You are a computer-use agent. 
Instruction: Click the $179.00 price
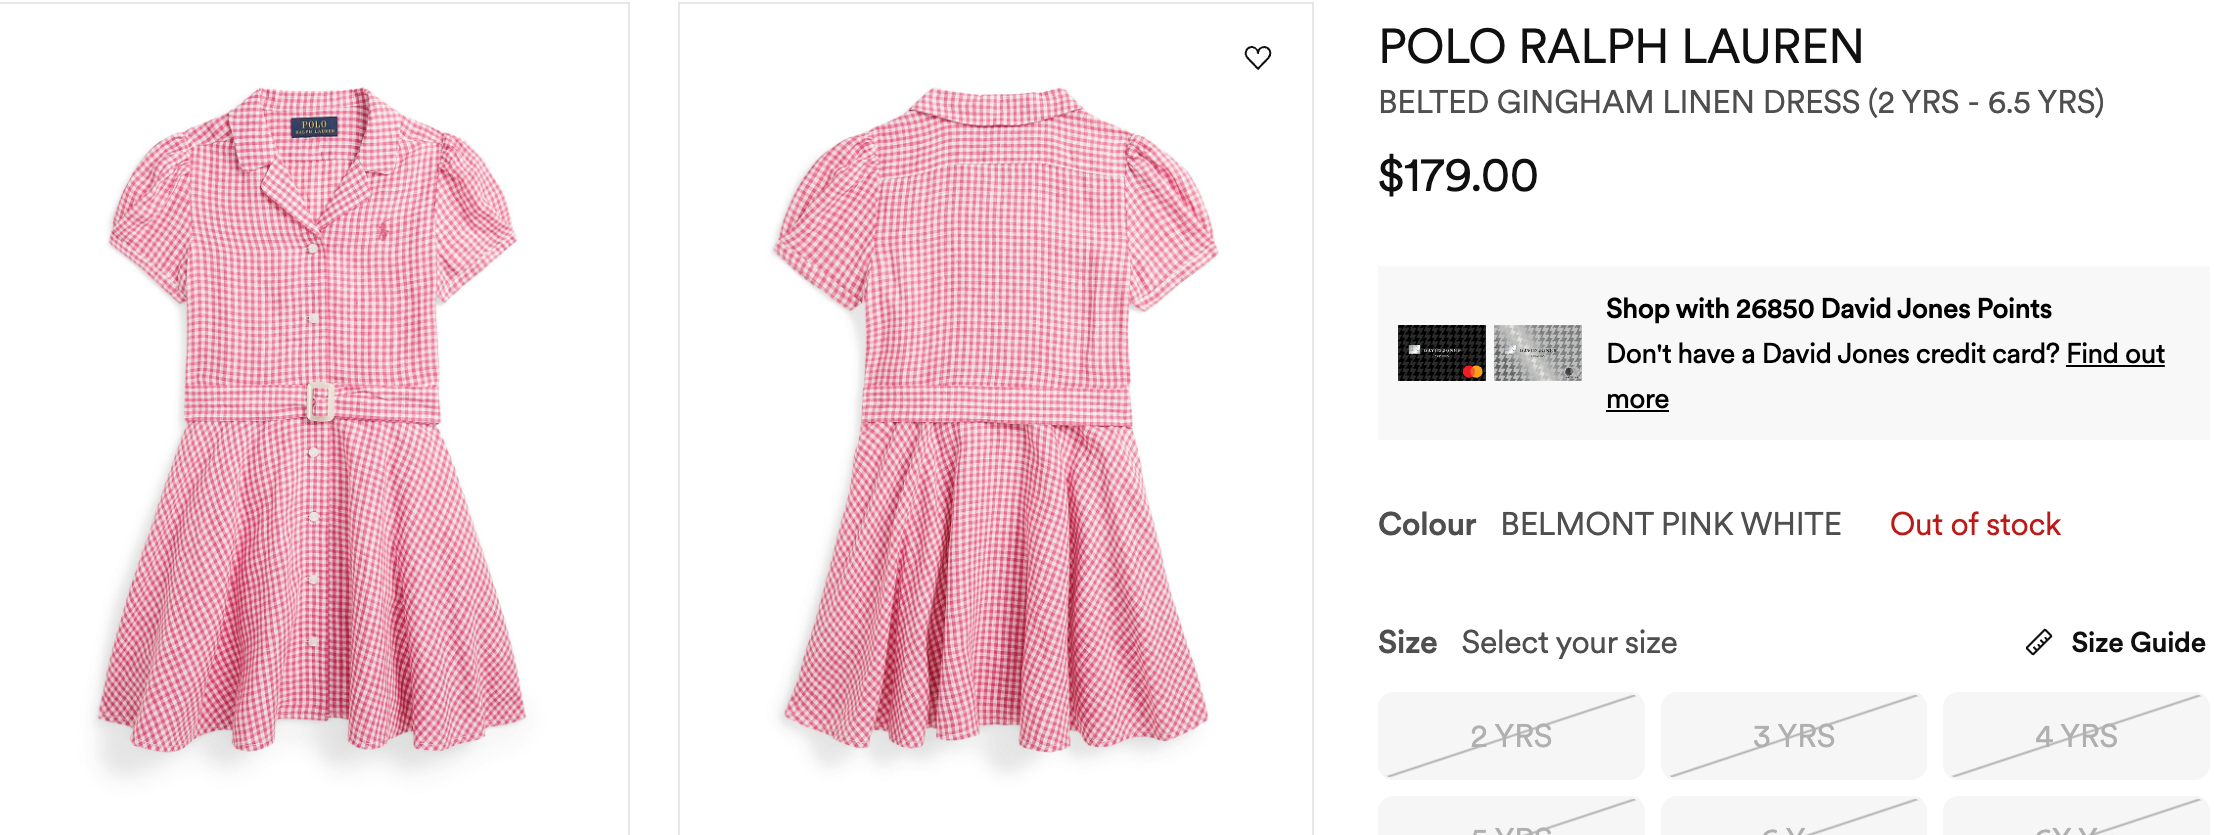(1457, 176)
